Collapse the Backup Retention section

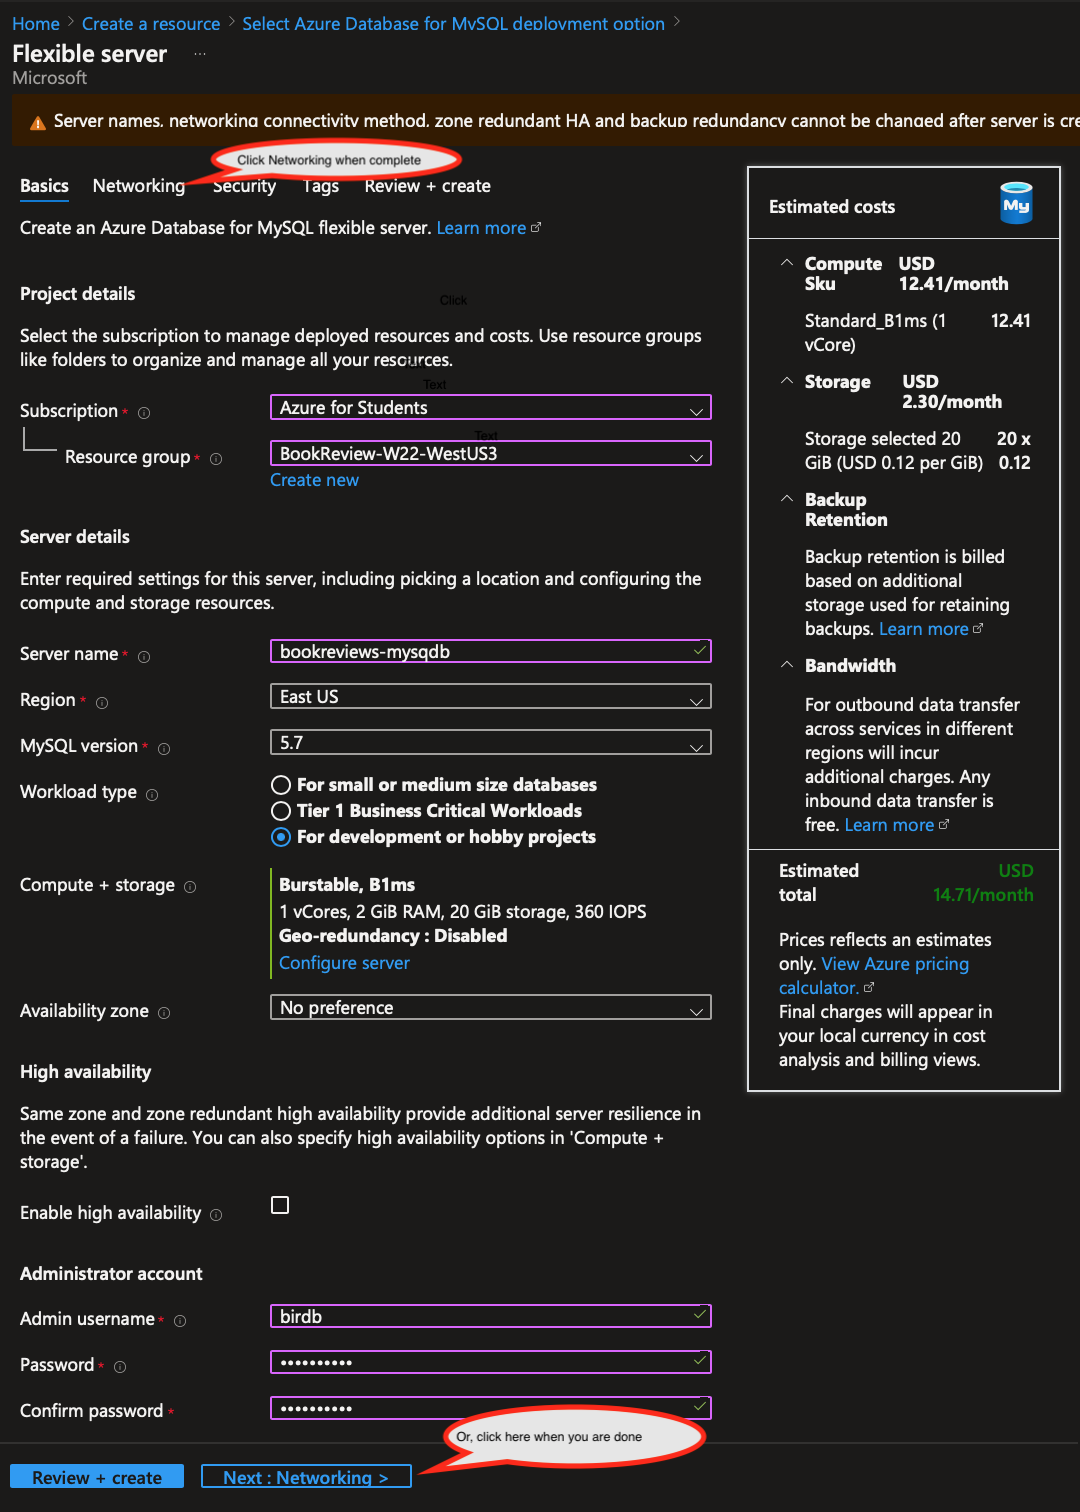787,499
